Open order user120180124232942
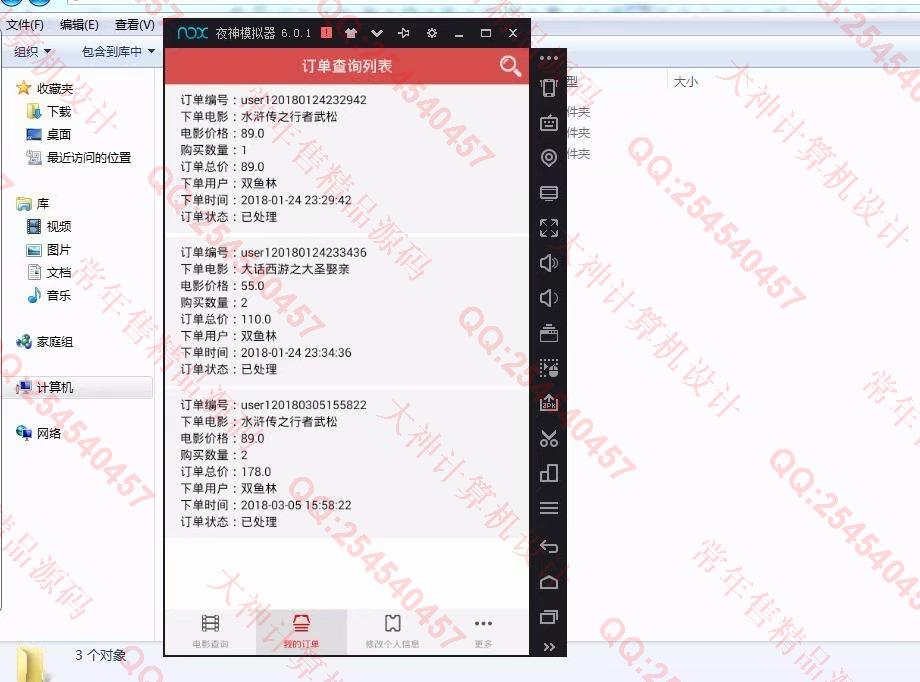This screenshot has height=682, width=920. 346,158
